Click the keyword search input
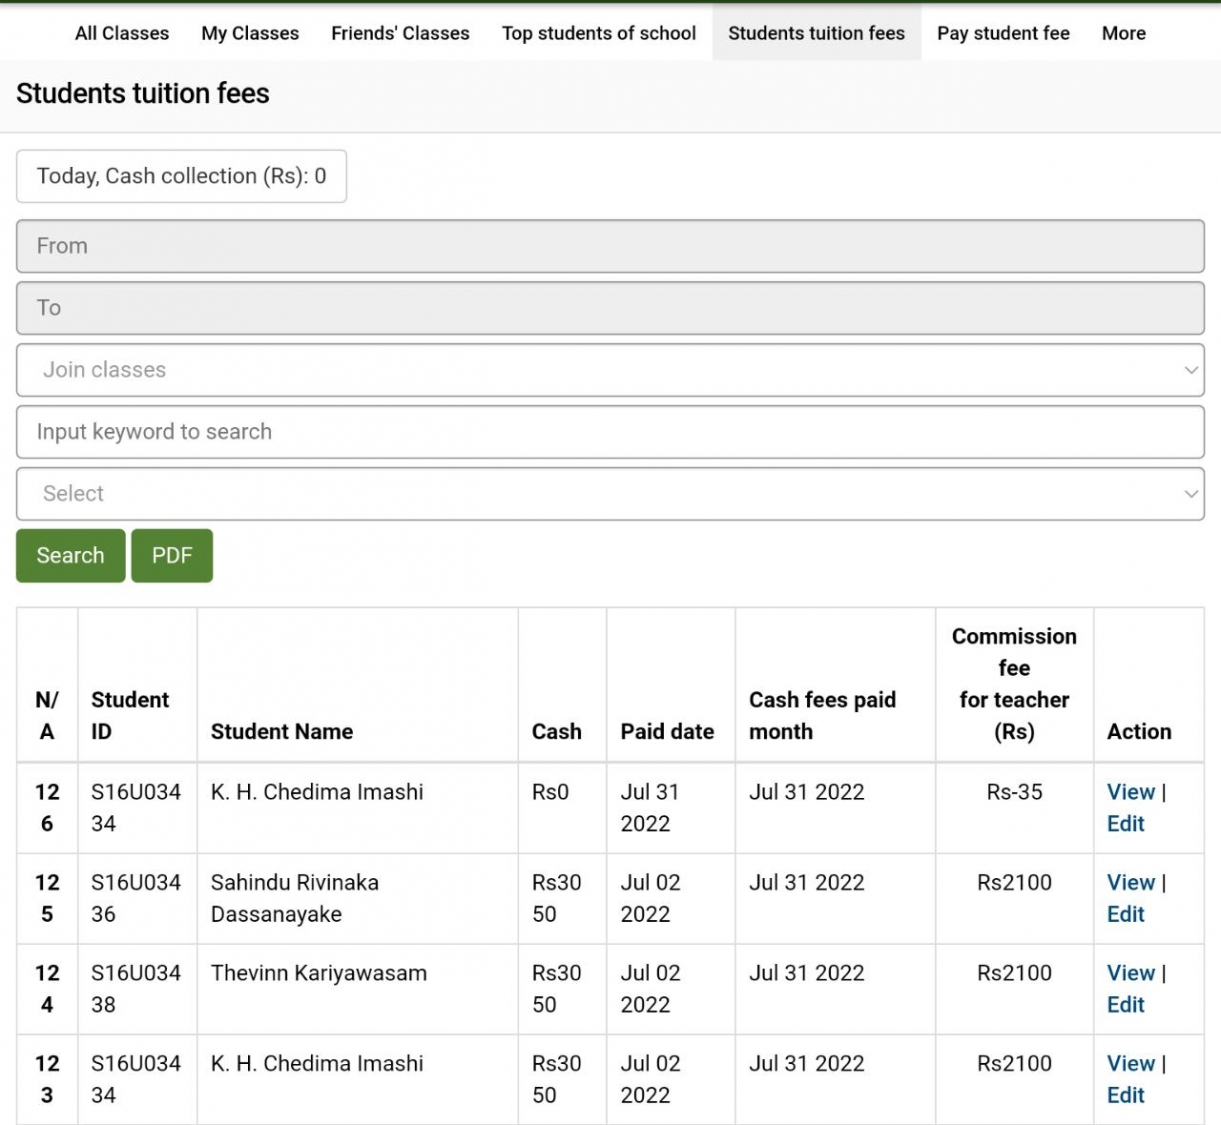The image size is (1221, 1125). tap(610, 432)
